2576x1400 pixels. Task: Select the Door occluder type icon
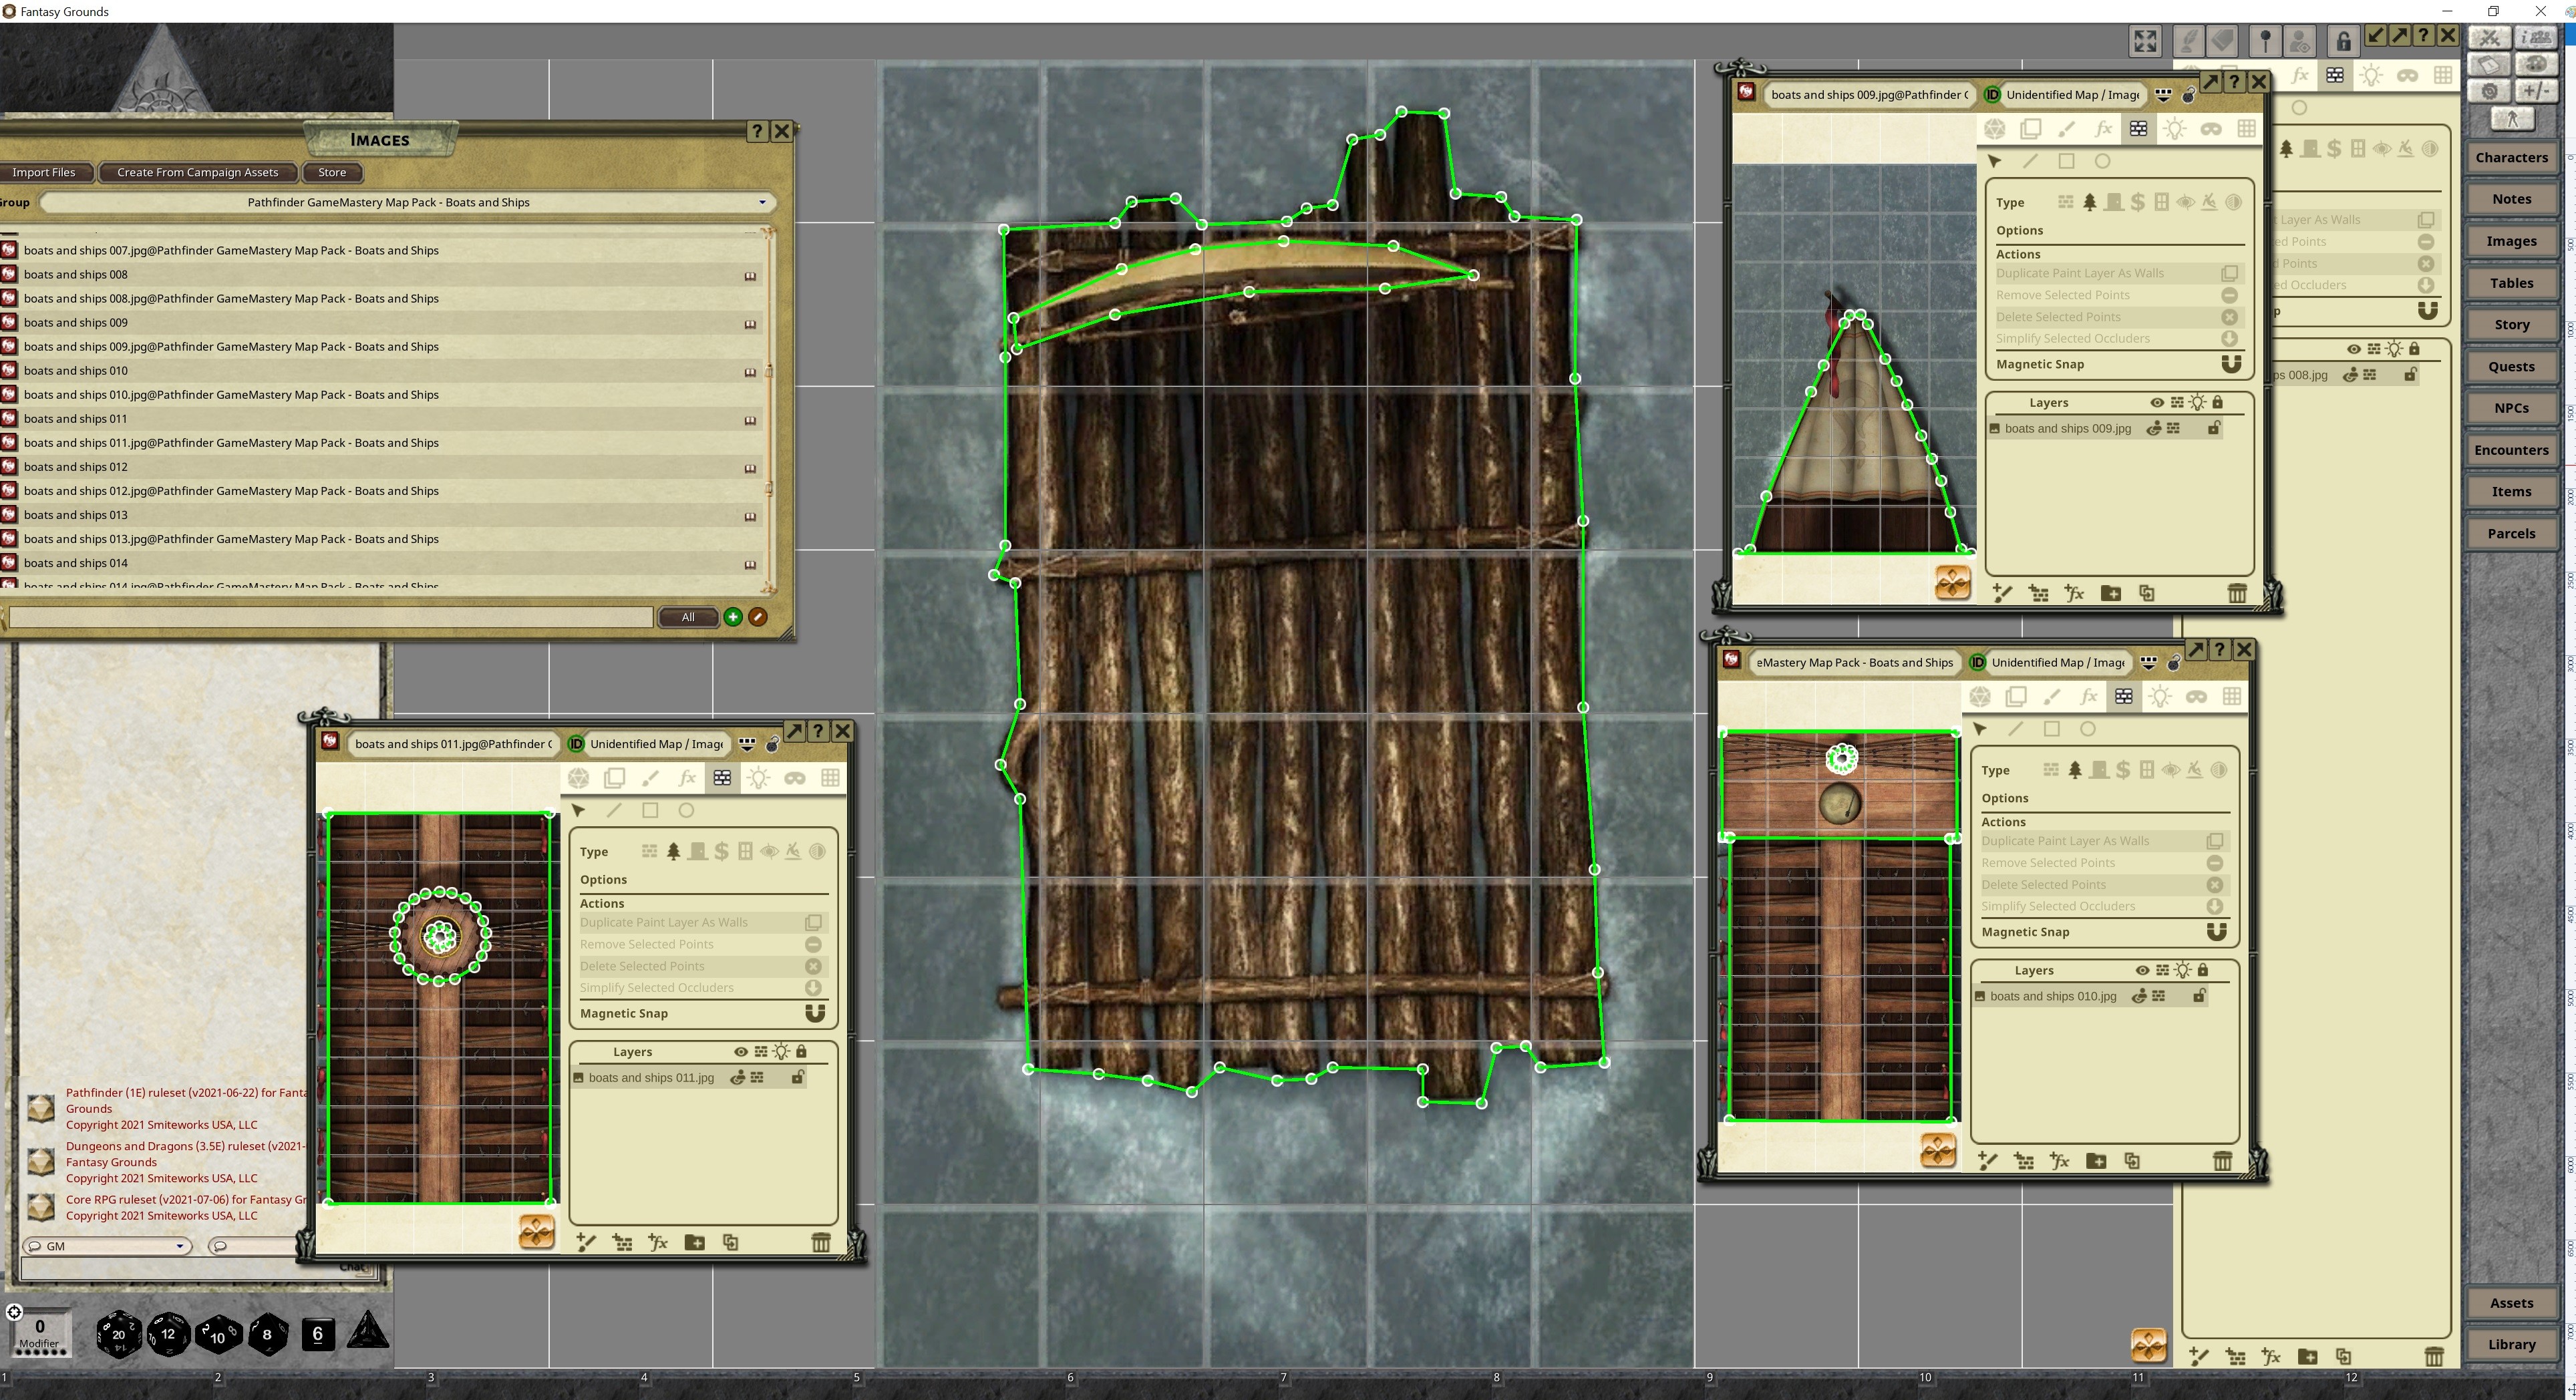tap(699, 851)
